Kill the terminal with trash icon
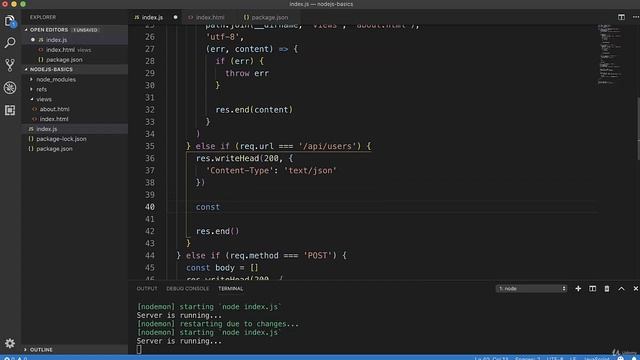This screenshot has width=640, height=360. pyautogui.click(x=607, y=289)
